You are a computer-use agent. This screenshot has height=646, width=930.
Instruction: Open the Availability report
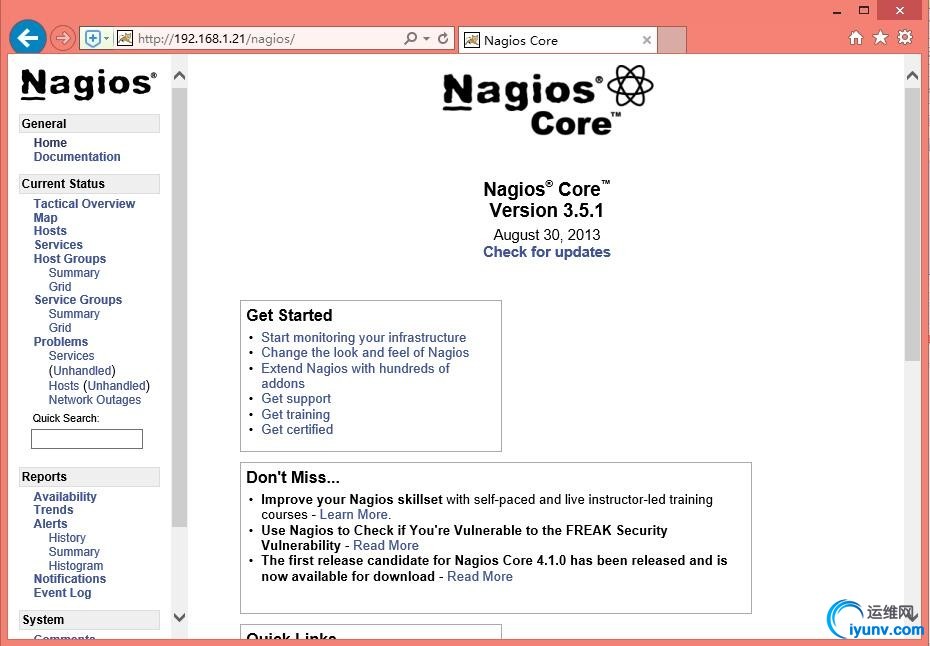click(65, 497)
